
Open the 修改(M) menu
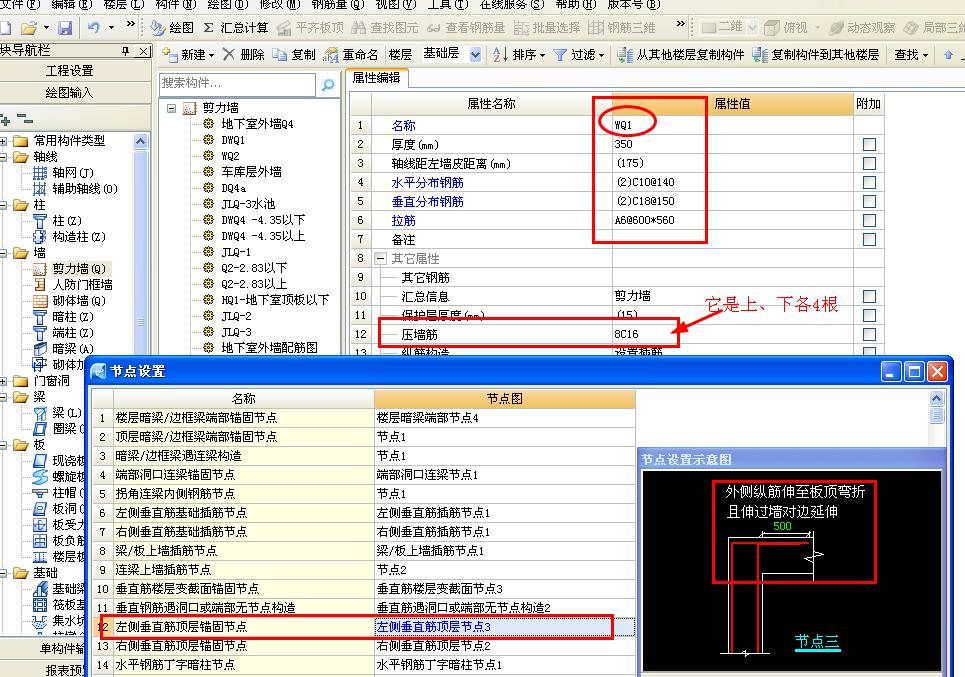click(280, 4)
